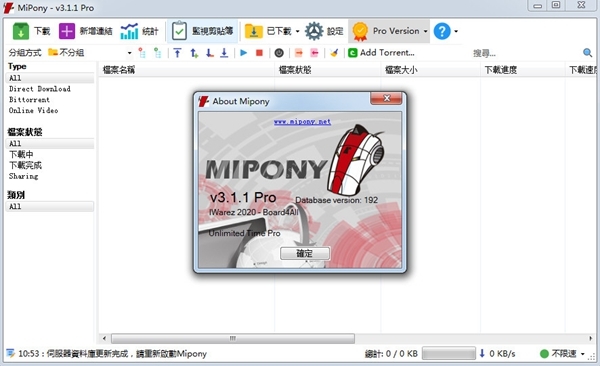Click the purple 新增連結 add-link icon
The image size is (600, 366).
tap(67, 31)
